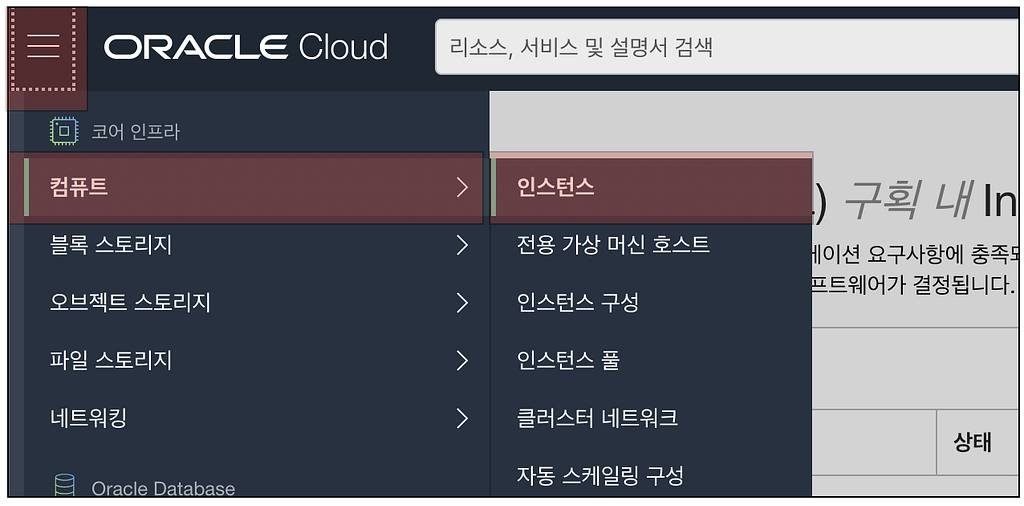Open 인스턴스 구성 submenu entry
The image size is (1024, 506).
[x=651, y=303]
